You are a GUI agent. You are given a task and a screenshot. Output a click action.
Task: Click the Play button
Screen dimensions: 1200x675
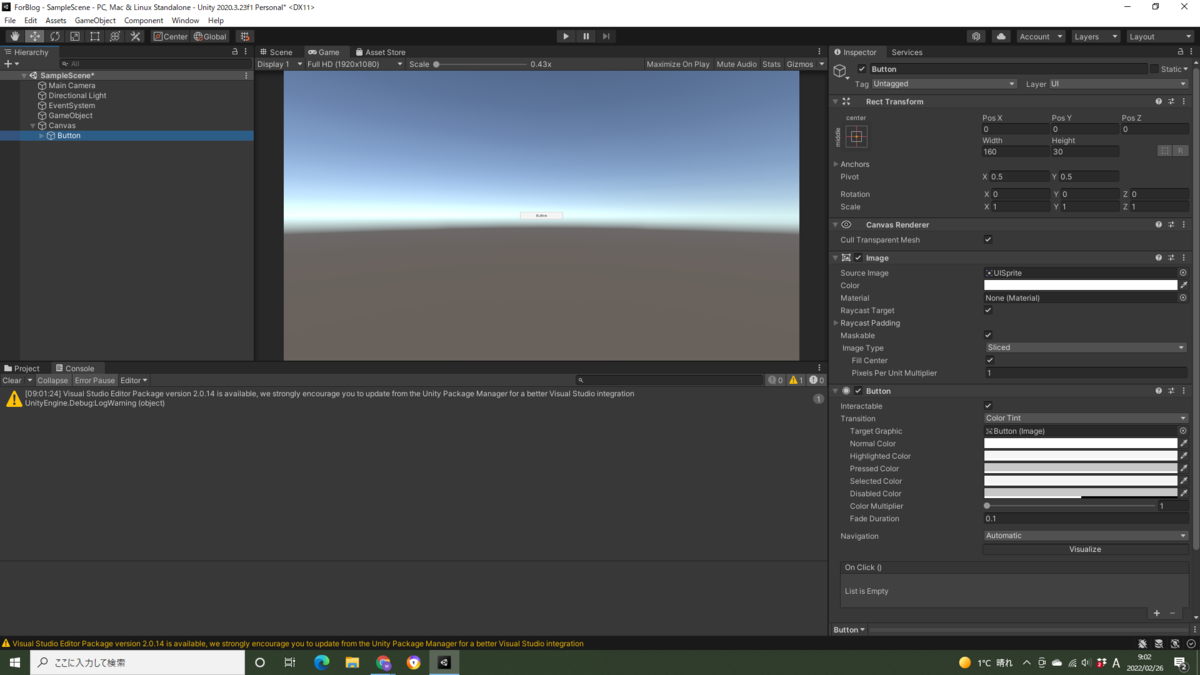(x=566, y=36)
